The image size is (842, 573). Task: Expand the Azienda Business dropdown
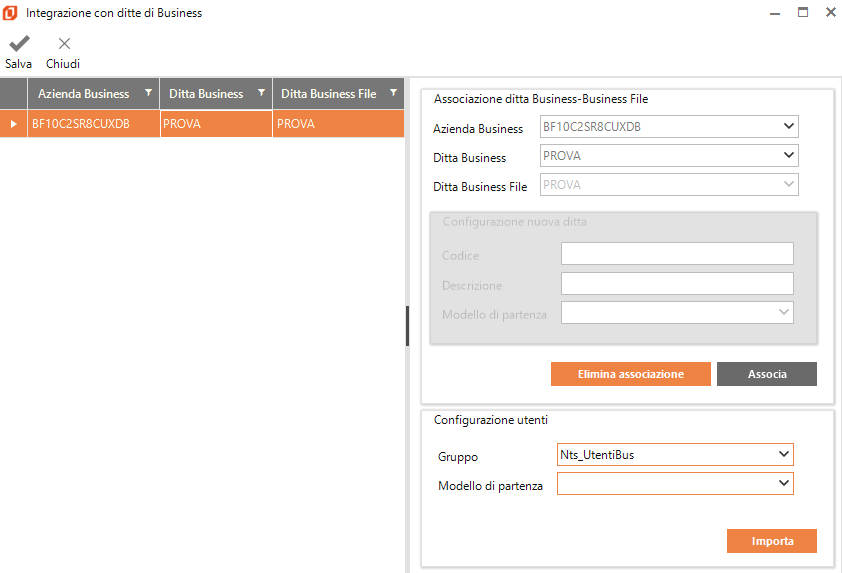(x=788, y=126)
